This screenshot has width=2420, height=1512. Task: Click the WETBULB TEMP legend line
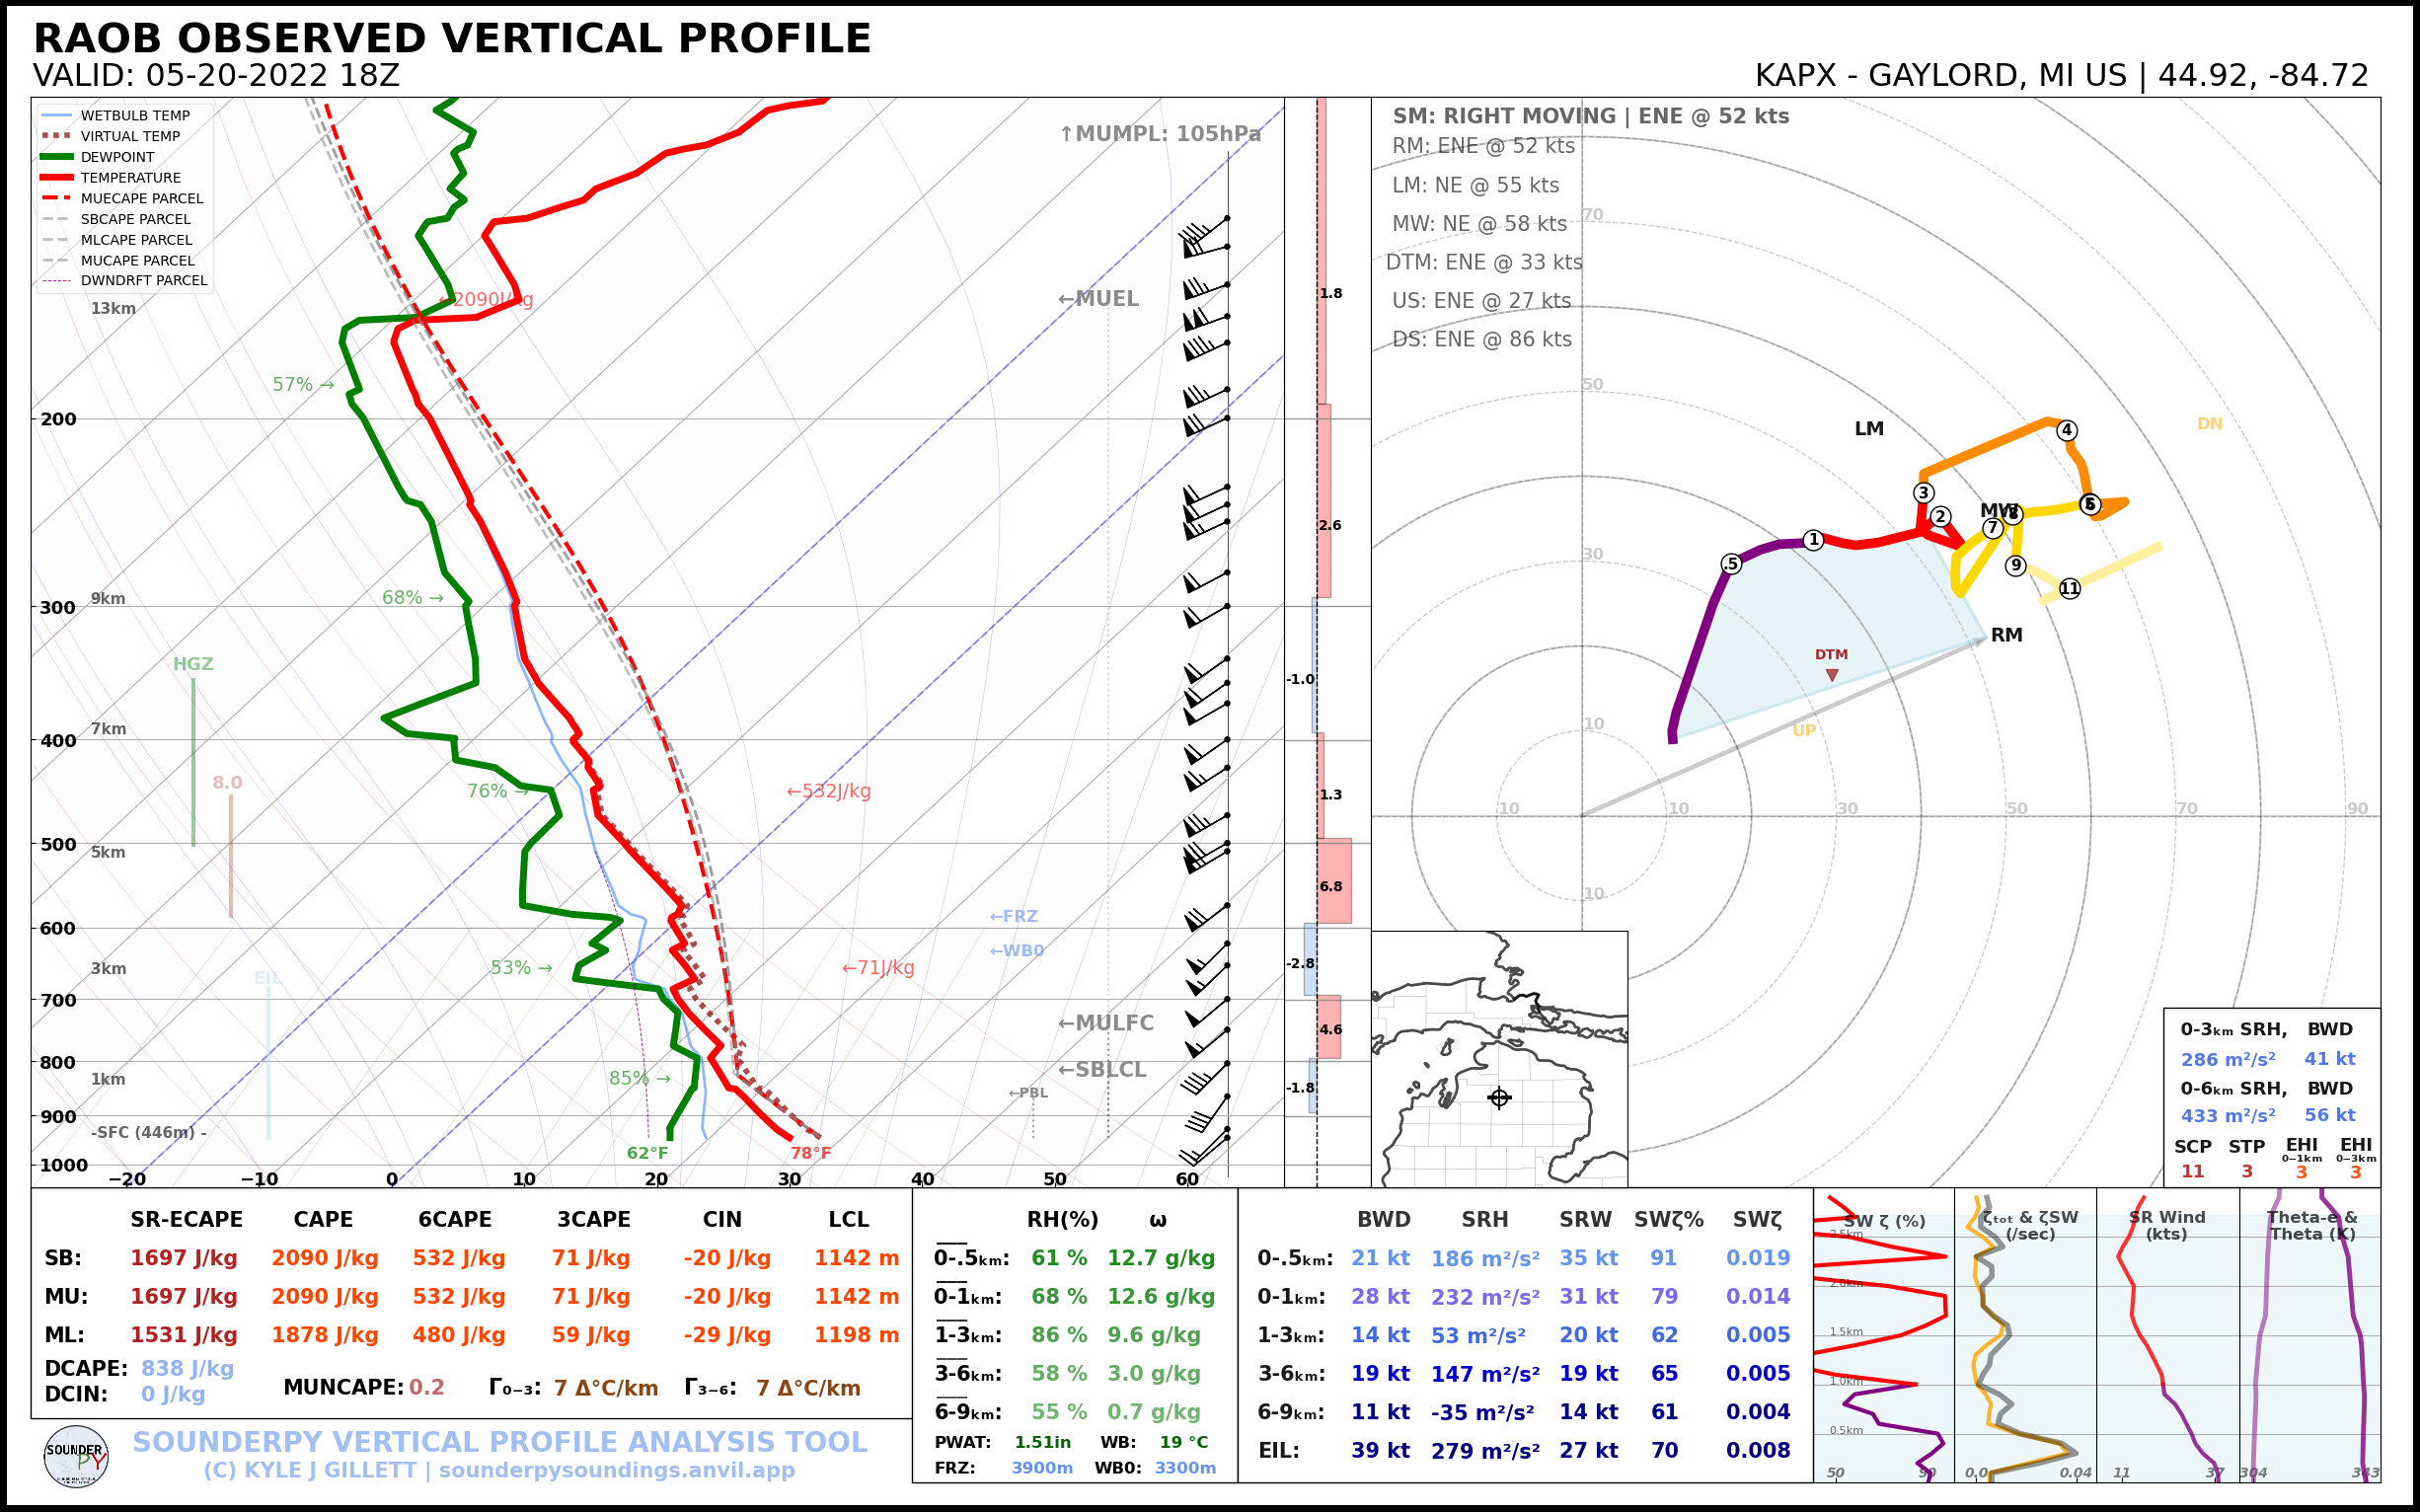point(56,115)
